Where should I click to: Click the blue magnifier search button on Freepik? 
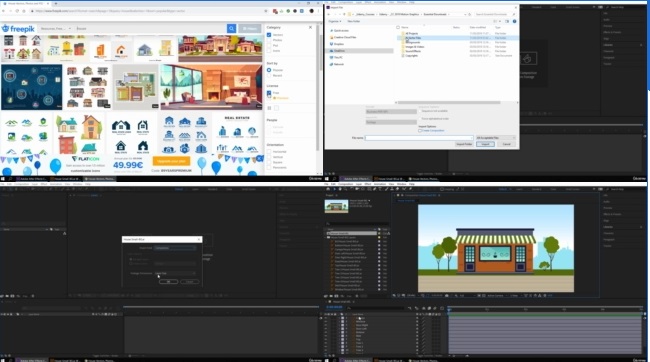231,28
